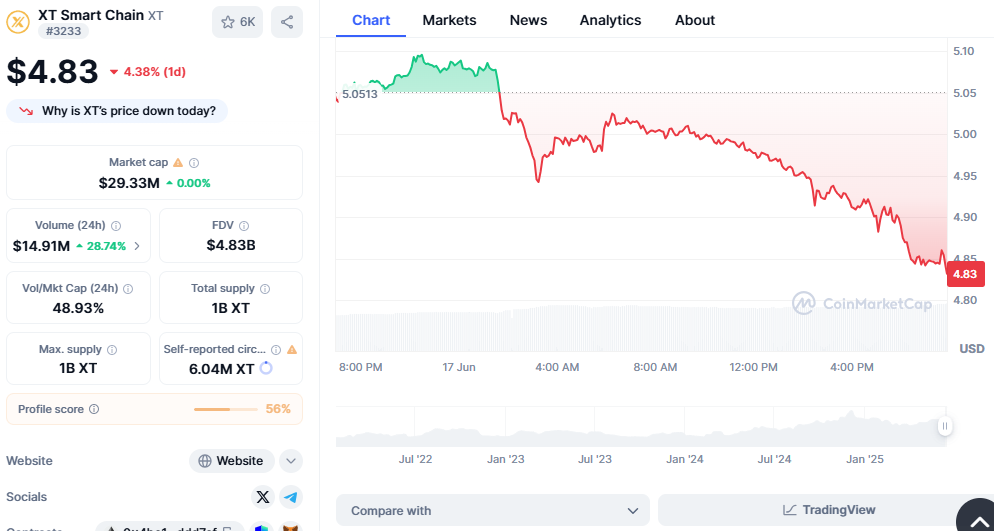Switch to the Analytics tab
Screen dimensions: 994x531
pyautogui.click(x=610, y=20)
